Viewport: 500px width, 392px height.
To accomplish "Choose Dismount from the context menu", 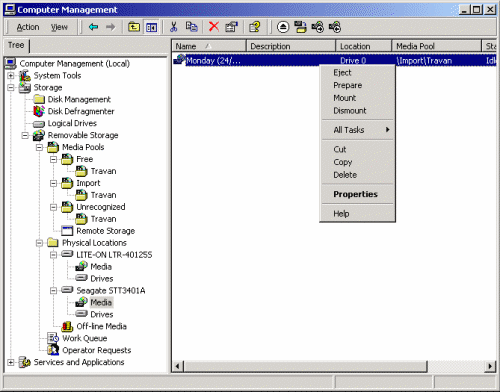I will pyautogui.click(x=357, y=110).
